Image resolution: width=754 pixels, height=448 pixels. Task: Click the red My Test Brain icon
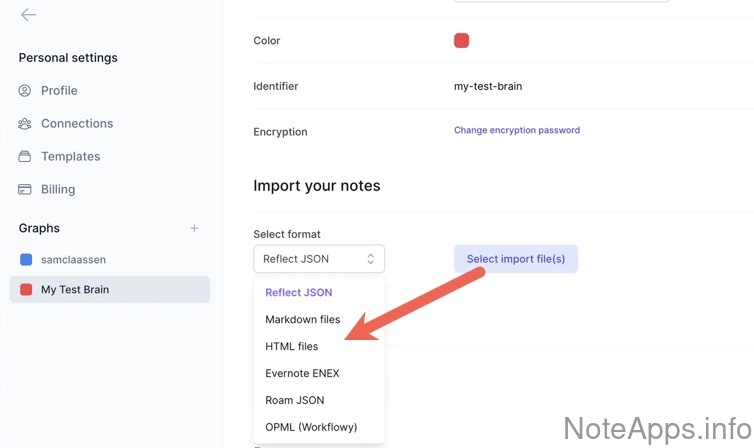point(26,290)
